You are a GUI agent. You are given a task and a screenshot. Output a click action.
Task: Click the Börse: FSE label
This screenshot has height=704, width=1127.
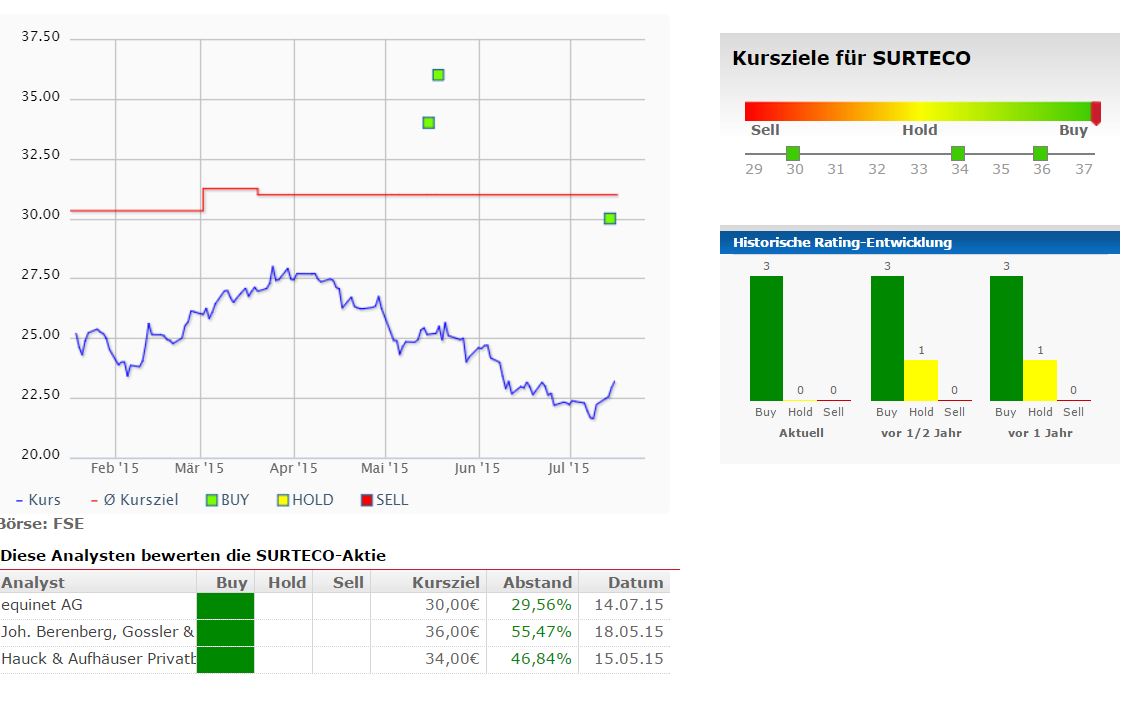pyautogui.click(x=41, y=523)
